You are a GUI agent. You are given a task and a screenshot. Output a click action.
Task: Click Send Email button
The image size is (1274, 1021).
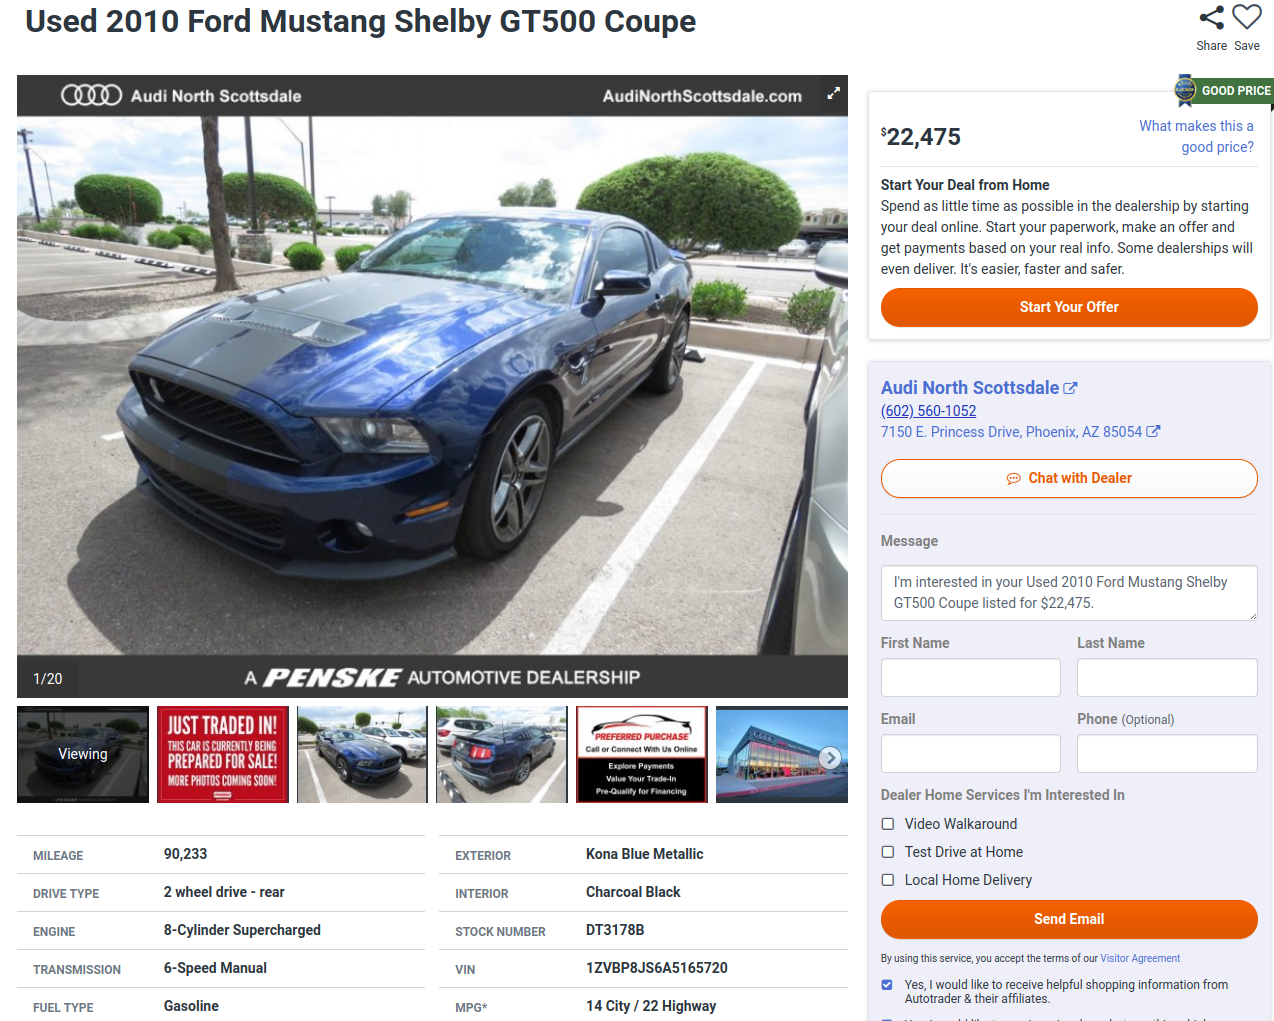(1069, 919)
